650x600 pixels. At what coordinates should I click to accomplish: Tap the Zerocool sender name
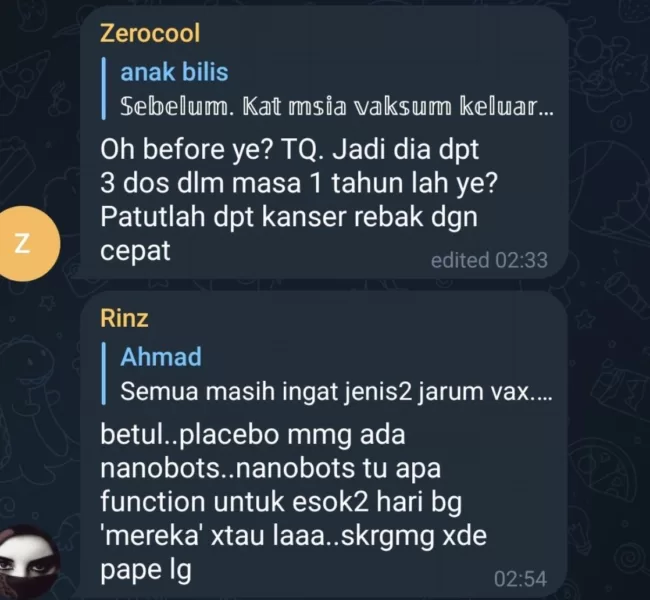(150, 33)
